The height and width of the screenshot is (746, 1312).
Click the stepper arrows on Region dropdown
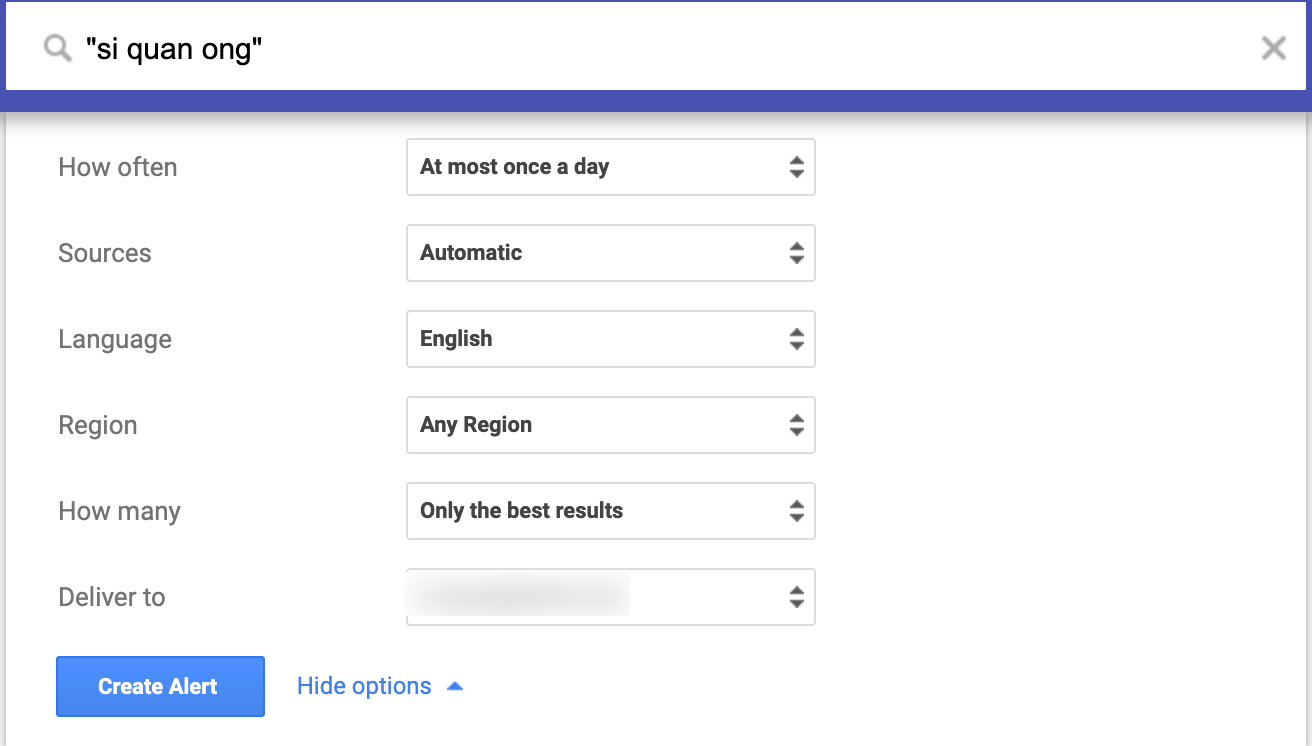(797, 425)
